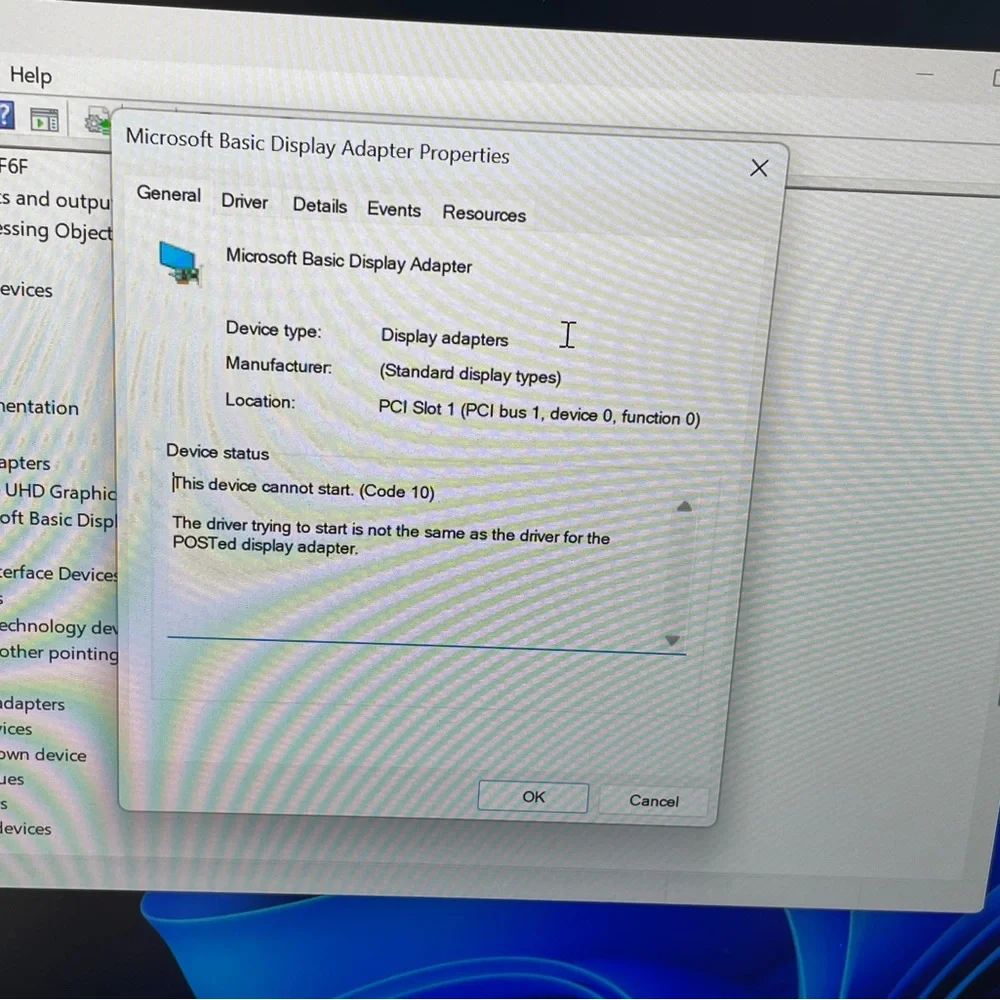
Task: Select the Interface Devices tree category
Action: (x=59, y=573)
